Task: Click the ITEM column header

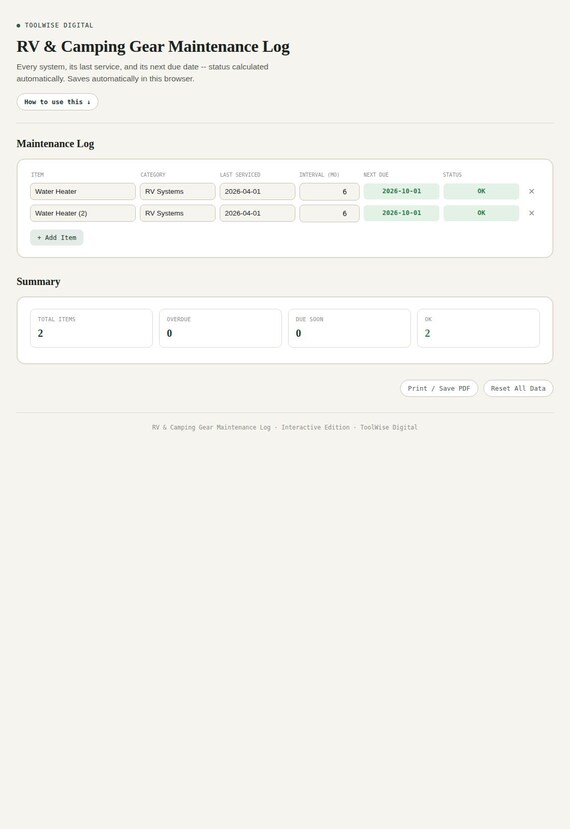Action: pos(38,174)
